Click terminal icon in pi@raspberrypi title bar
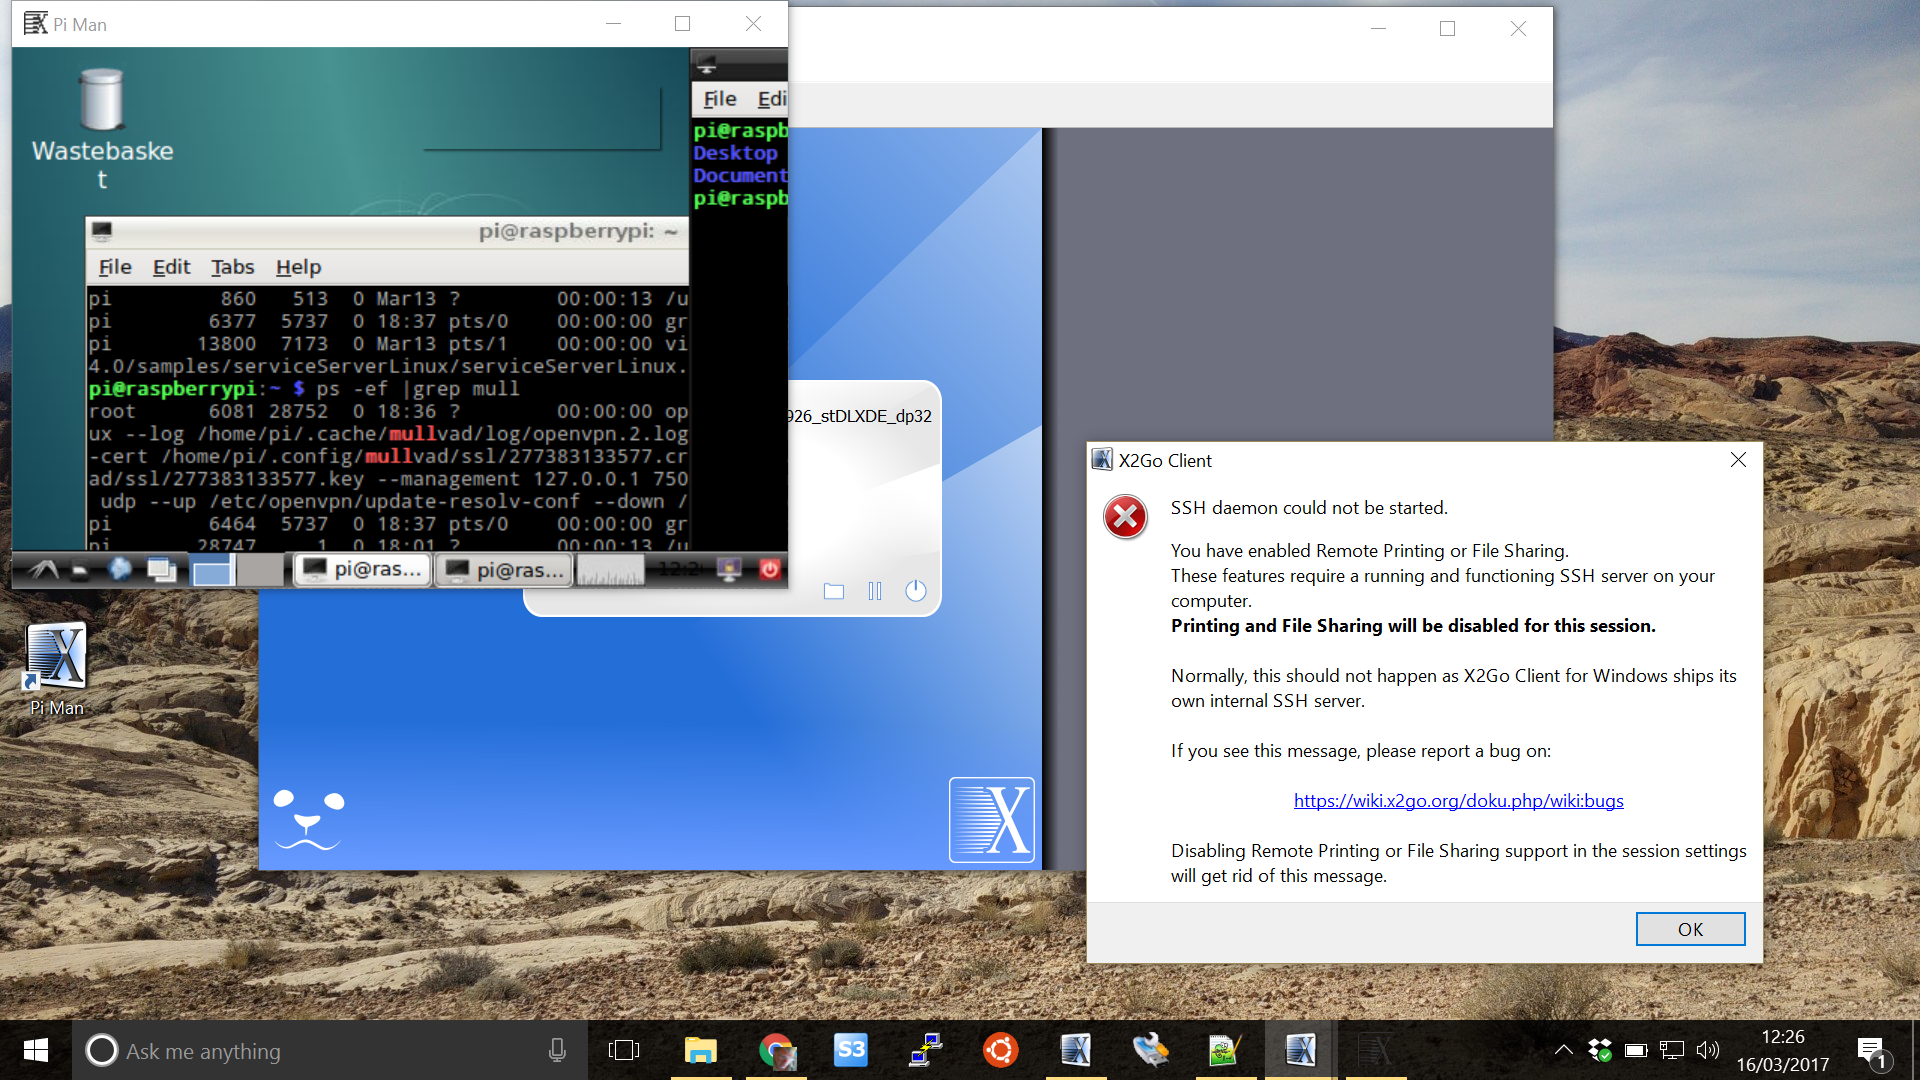Screen dimensions: 1920x1080 pos(102,231)
